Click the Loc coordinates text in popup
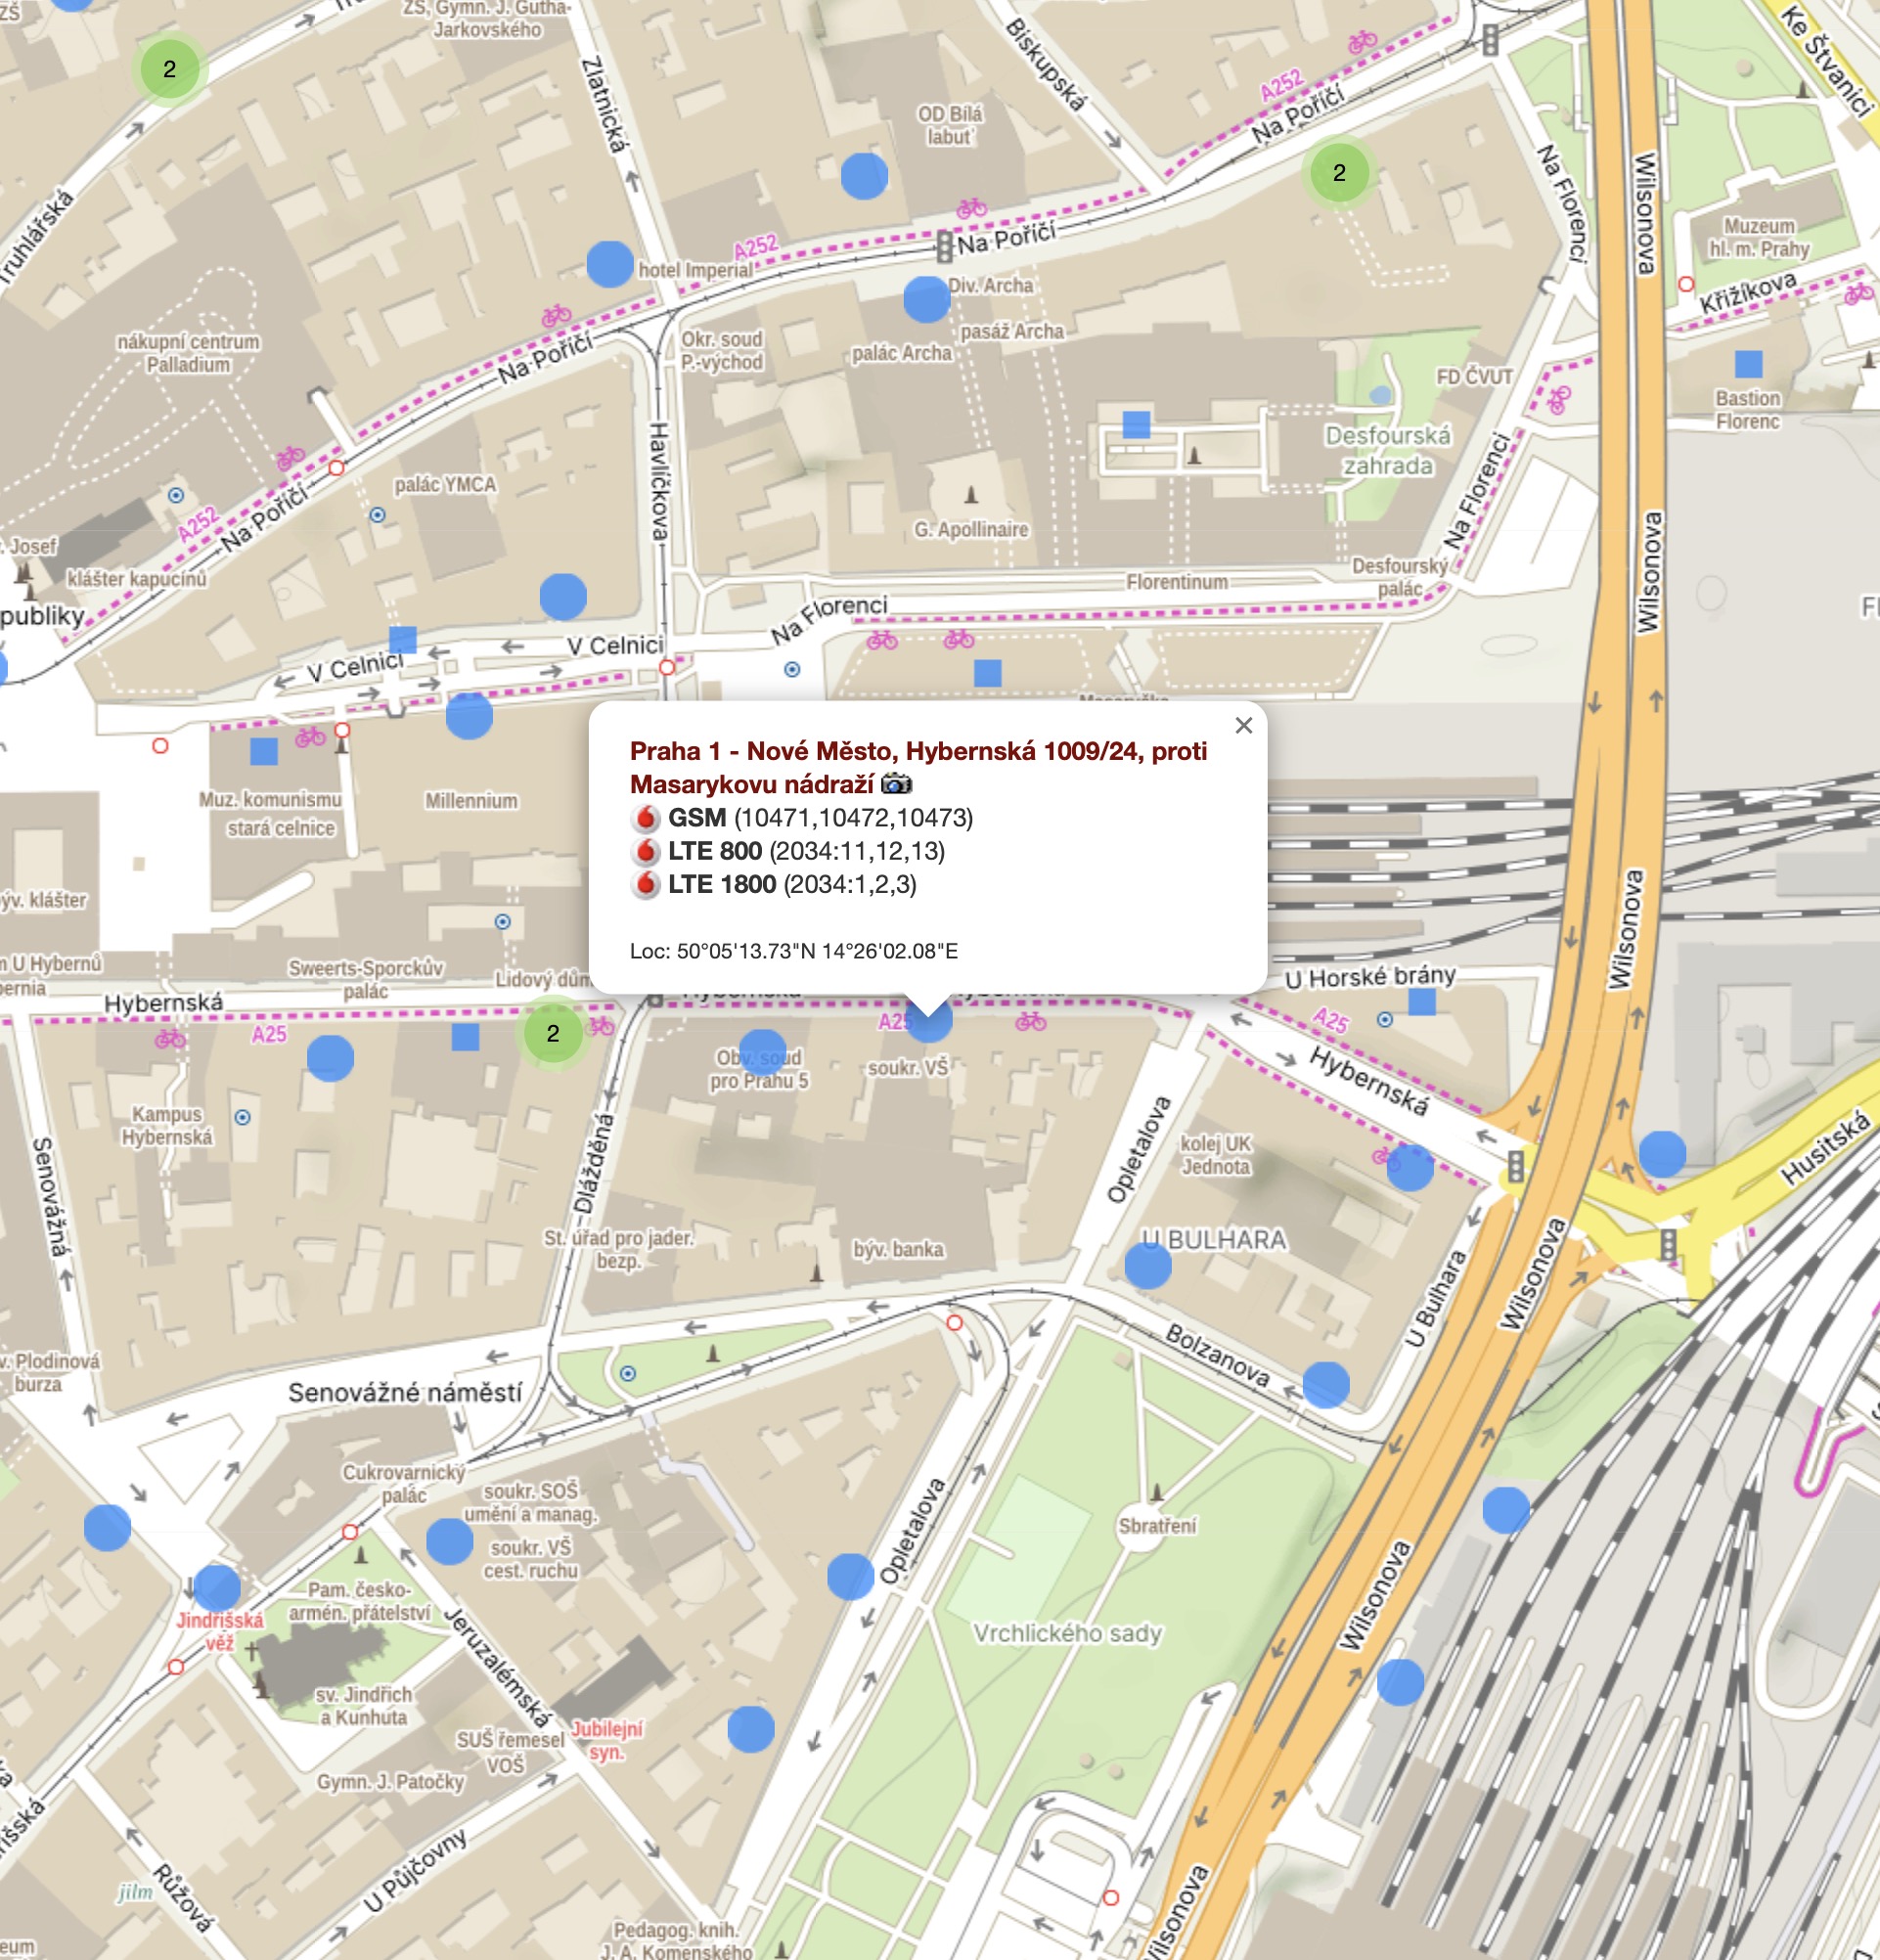Screen dimensions: 1880x1960 click(793, 951)
